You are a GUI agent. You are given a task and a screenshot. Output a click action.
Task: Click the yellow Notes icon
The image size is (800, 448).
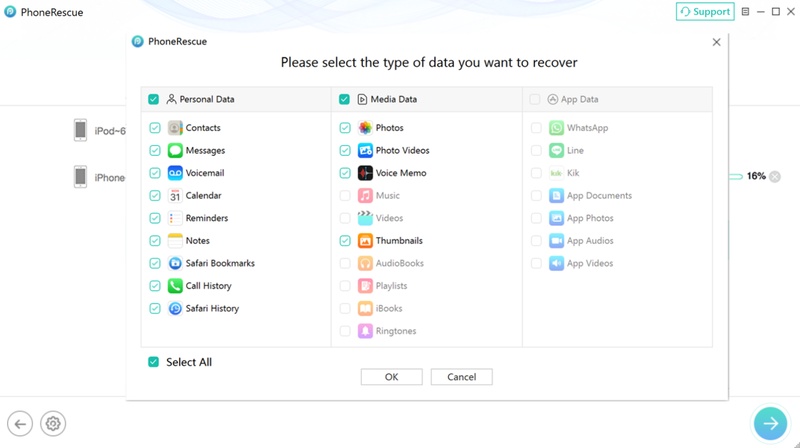175,240
